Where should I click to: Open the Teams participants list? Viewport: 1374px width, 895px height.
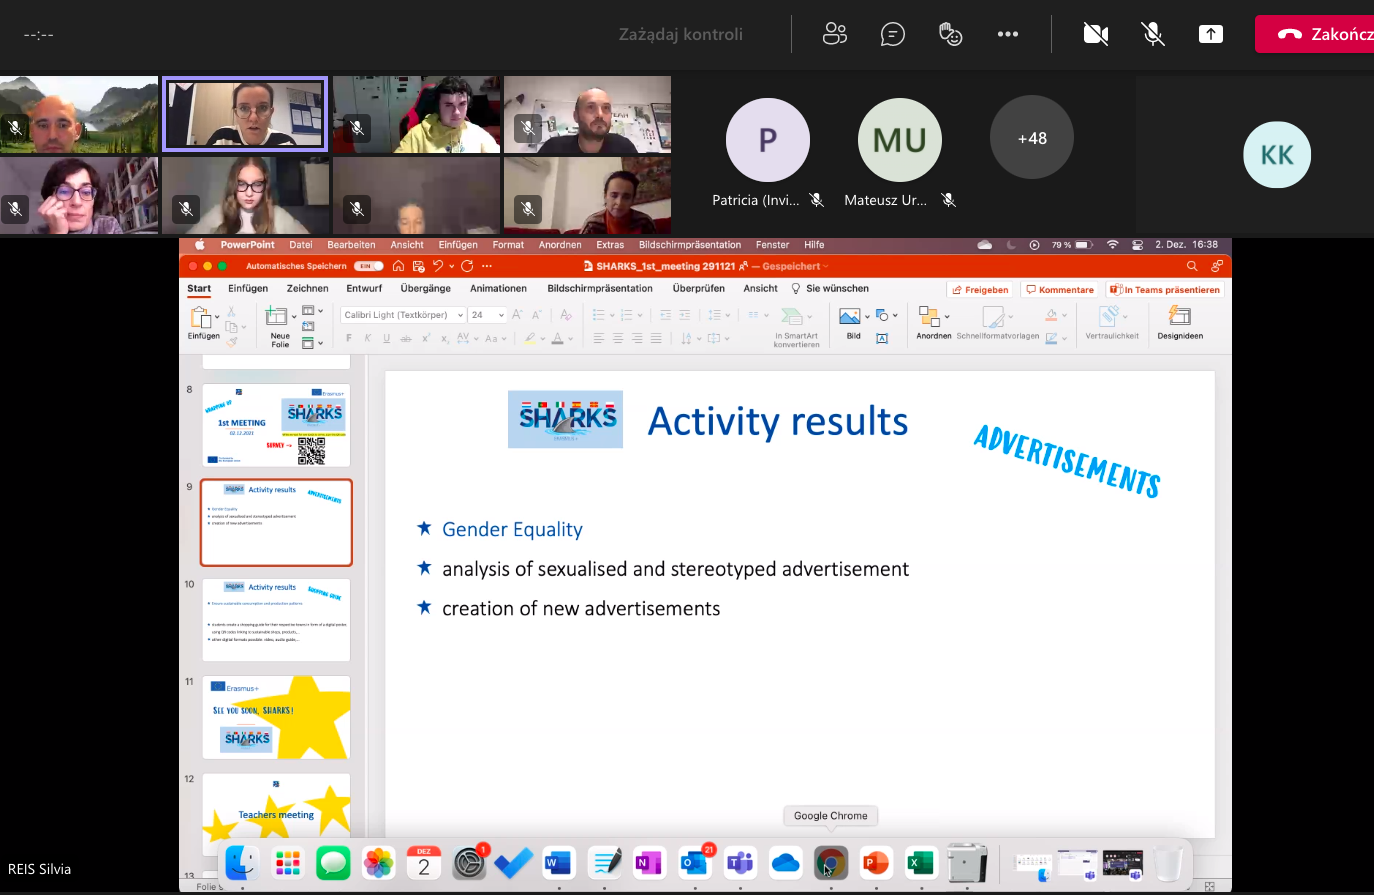[835, 34]
